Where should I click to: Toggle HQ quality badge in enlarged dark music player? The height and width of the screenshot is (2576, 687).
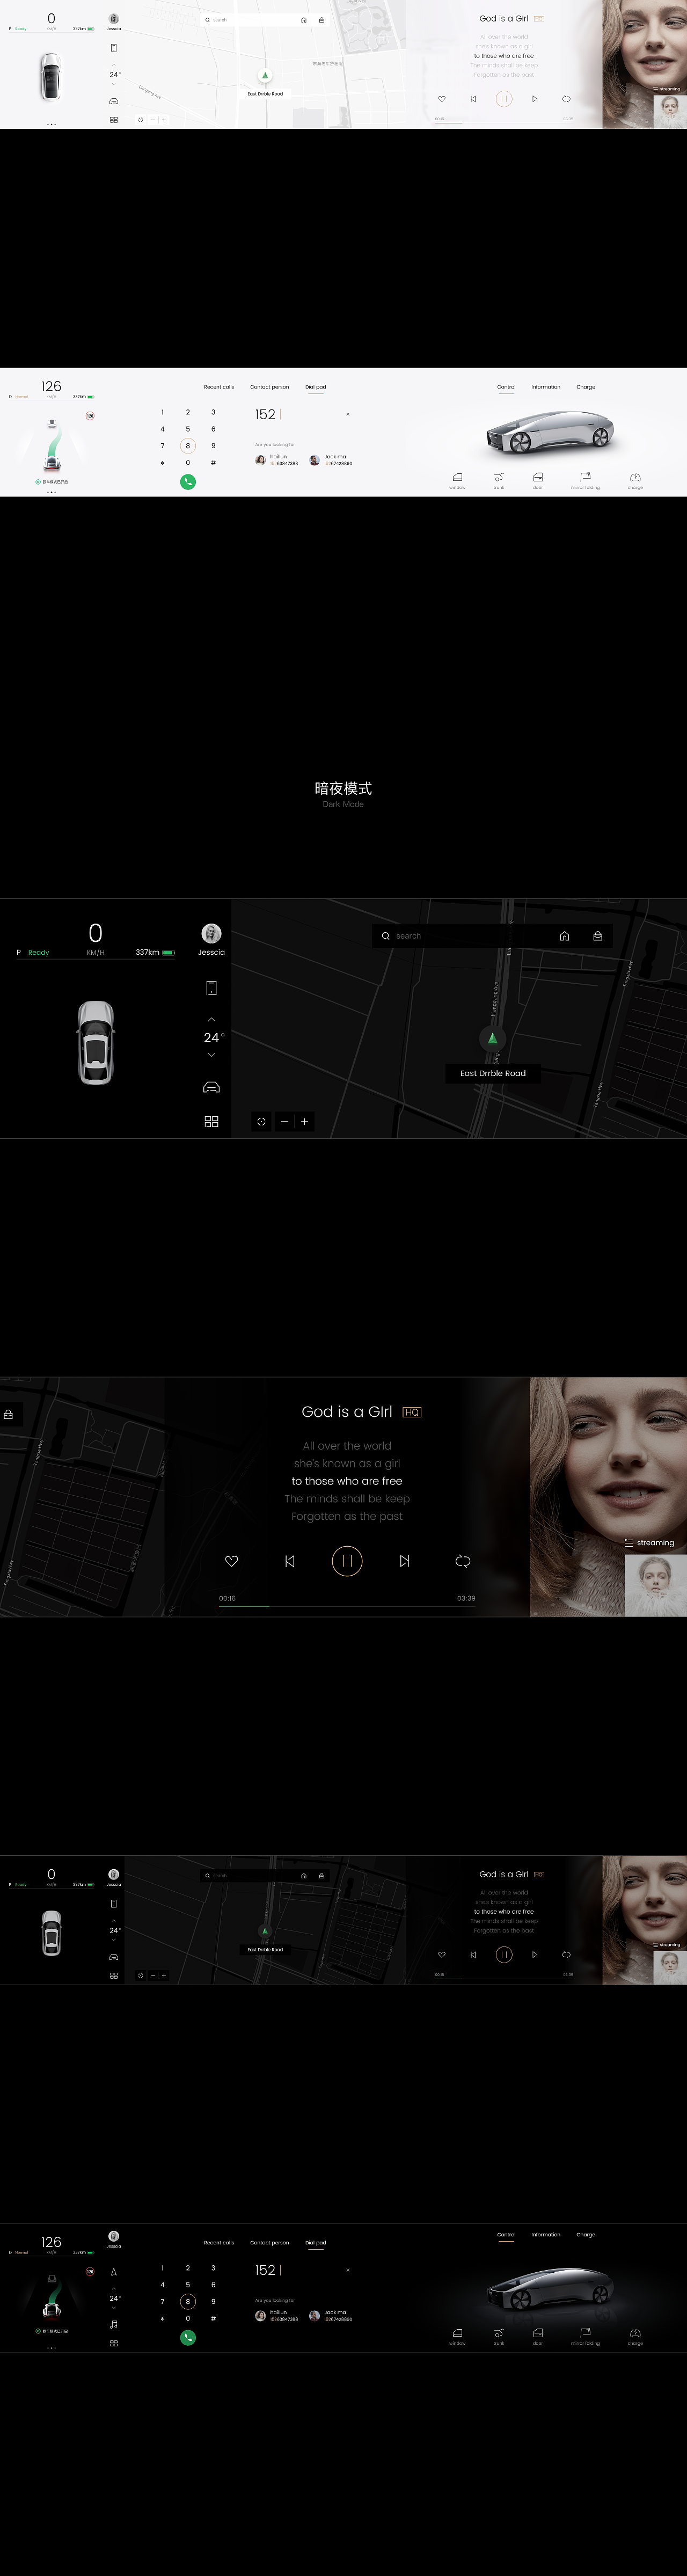(411, 1412)
